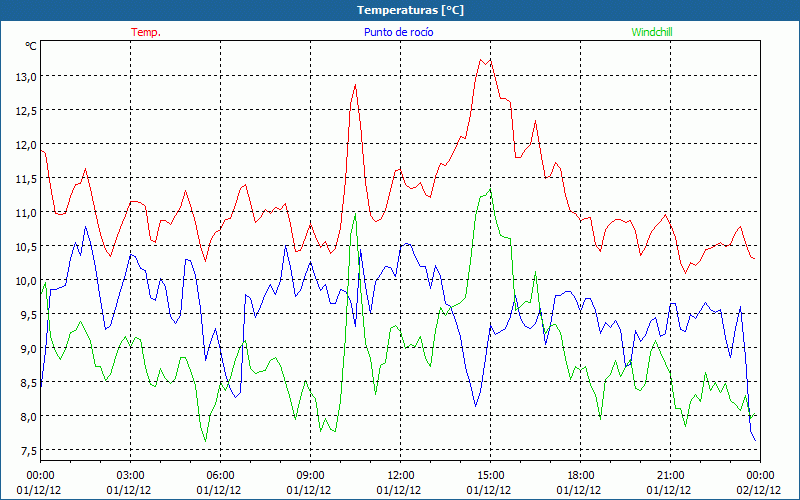Click the '9,5' y-axis value

coord(28,314)
